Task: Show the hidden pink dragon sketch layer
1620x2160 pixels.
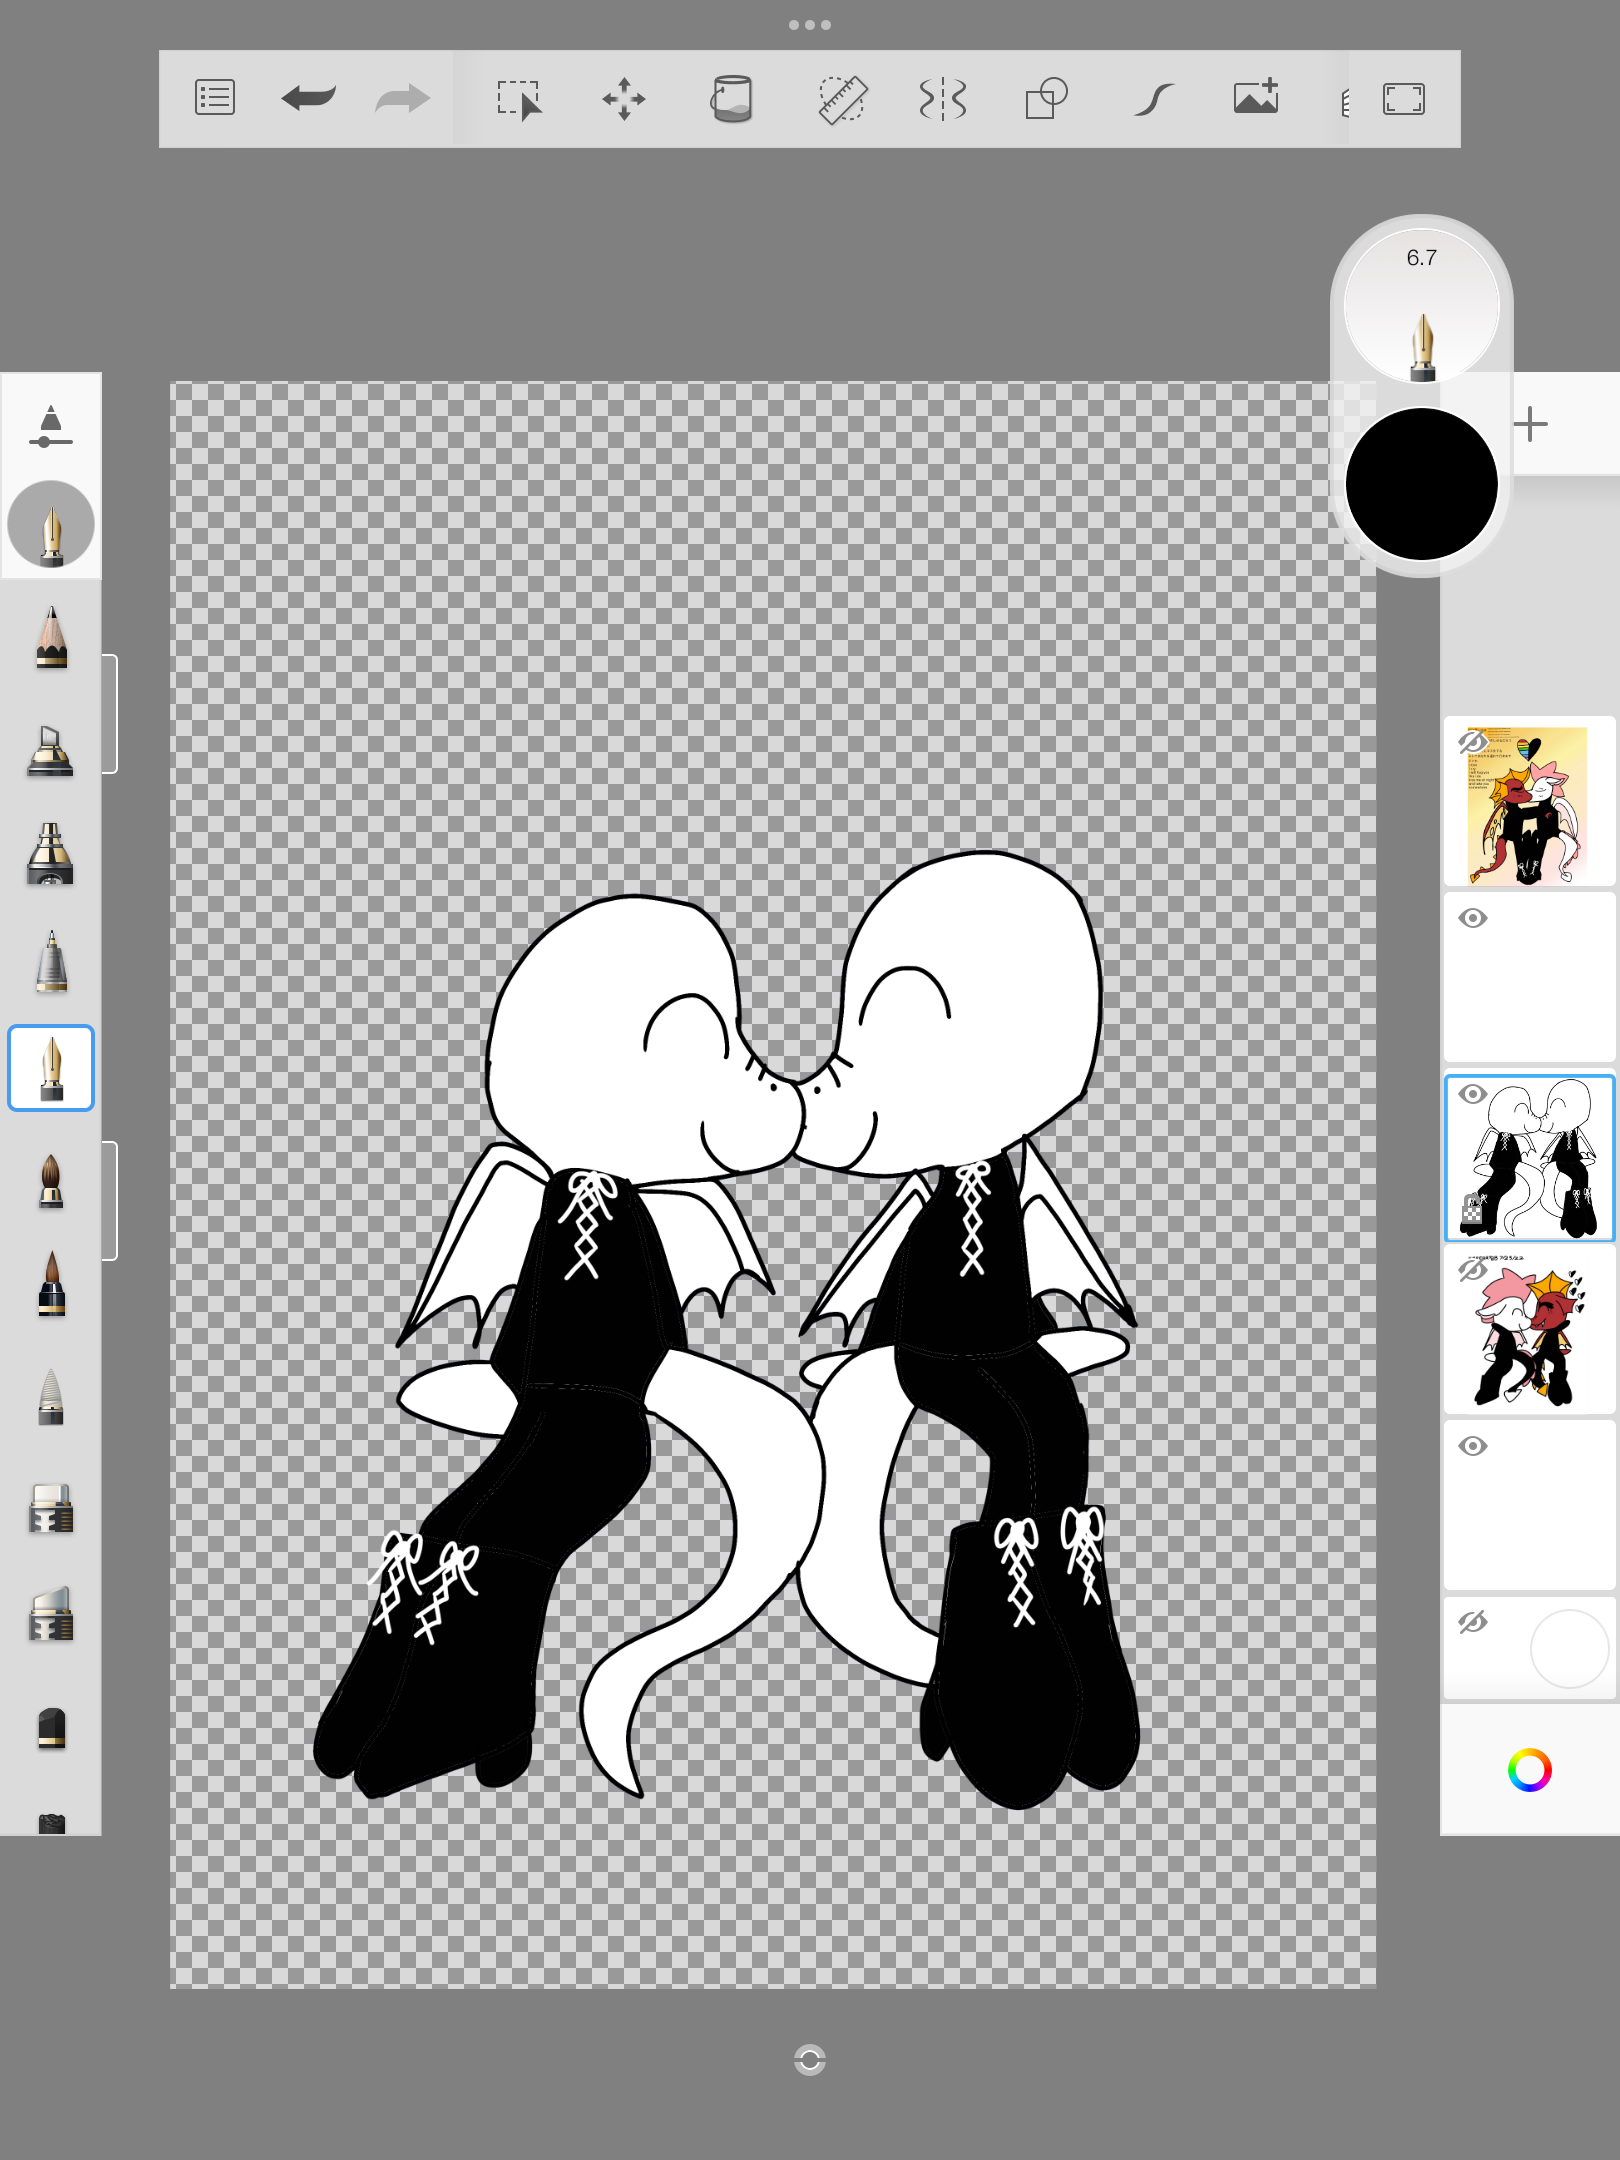Action: coord(1472,1270)
